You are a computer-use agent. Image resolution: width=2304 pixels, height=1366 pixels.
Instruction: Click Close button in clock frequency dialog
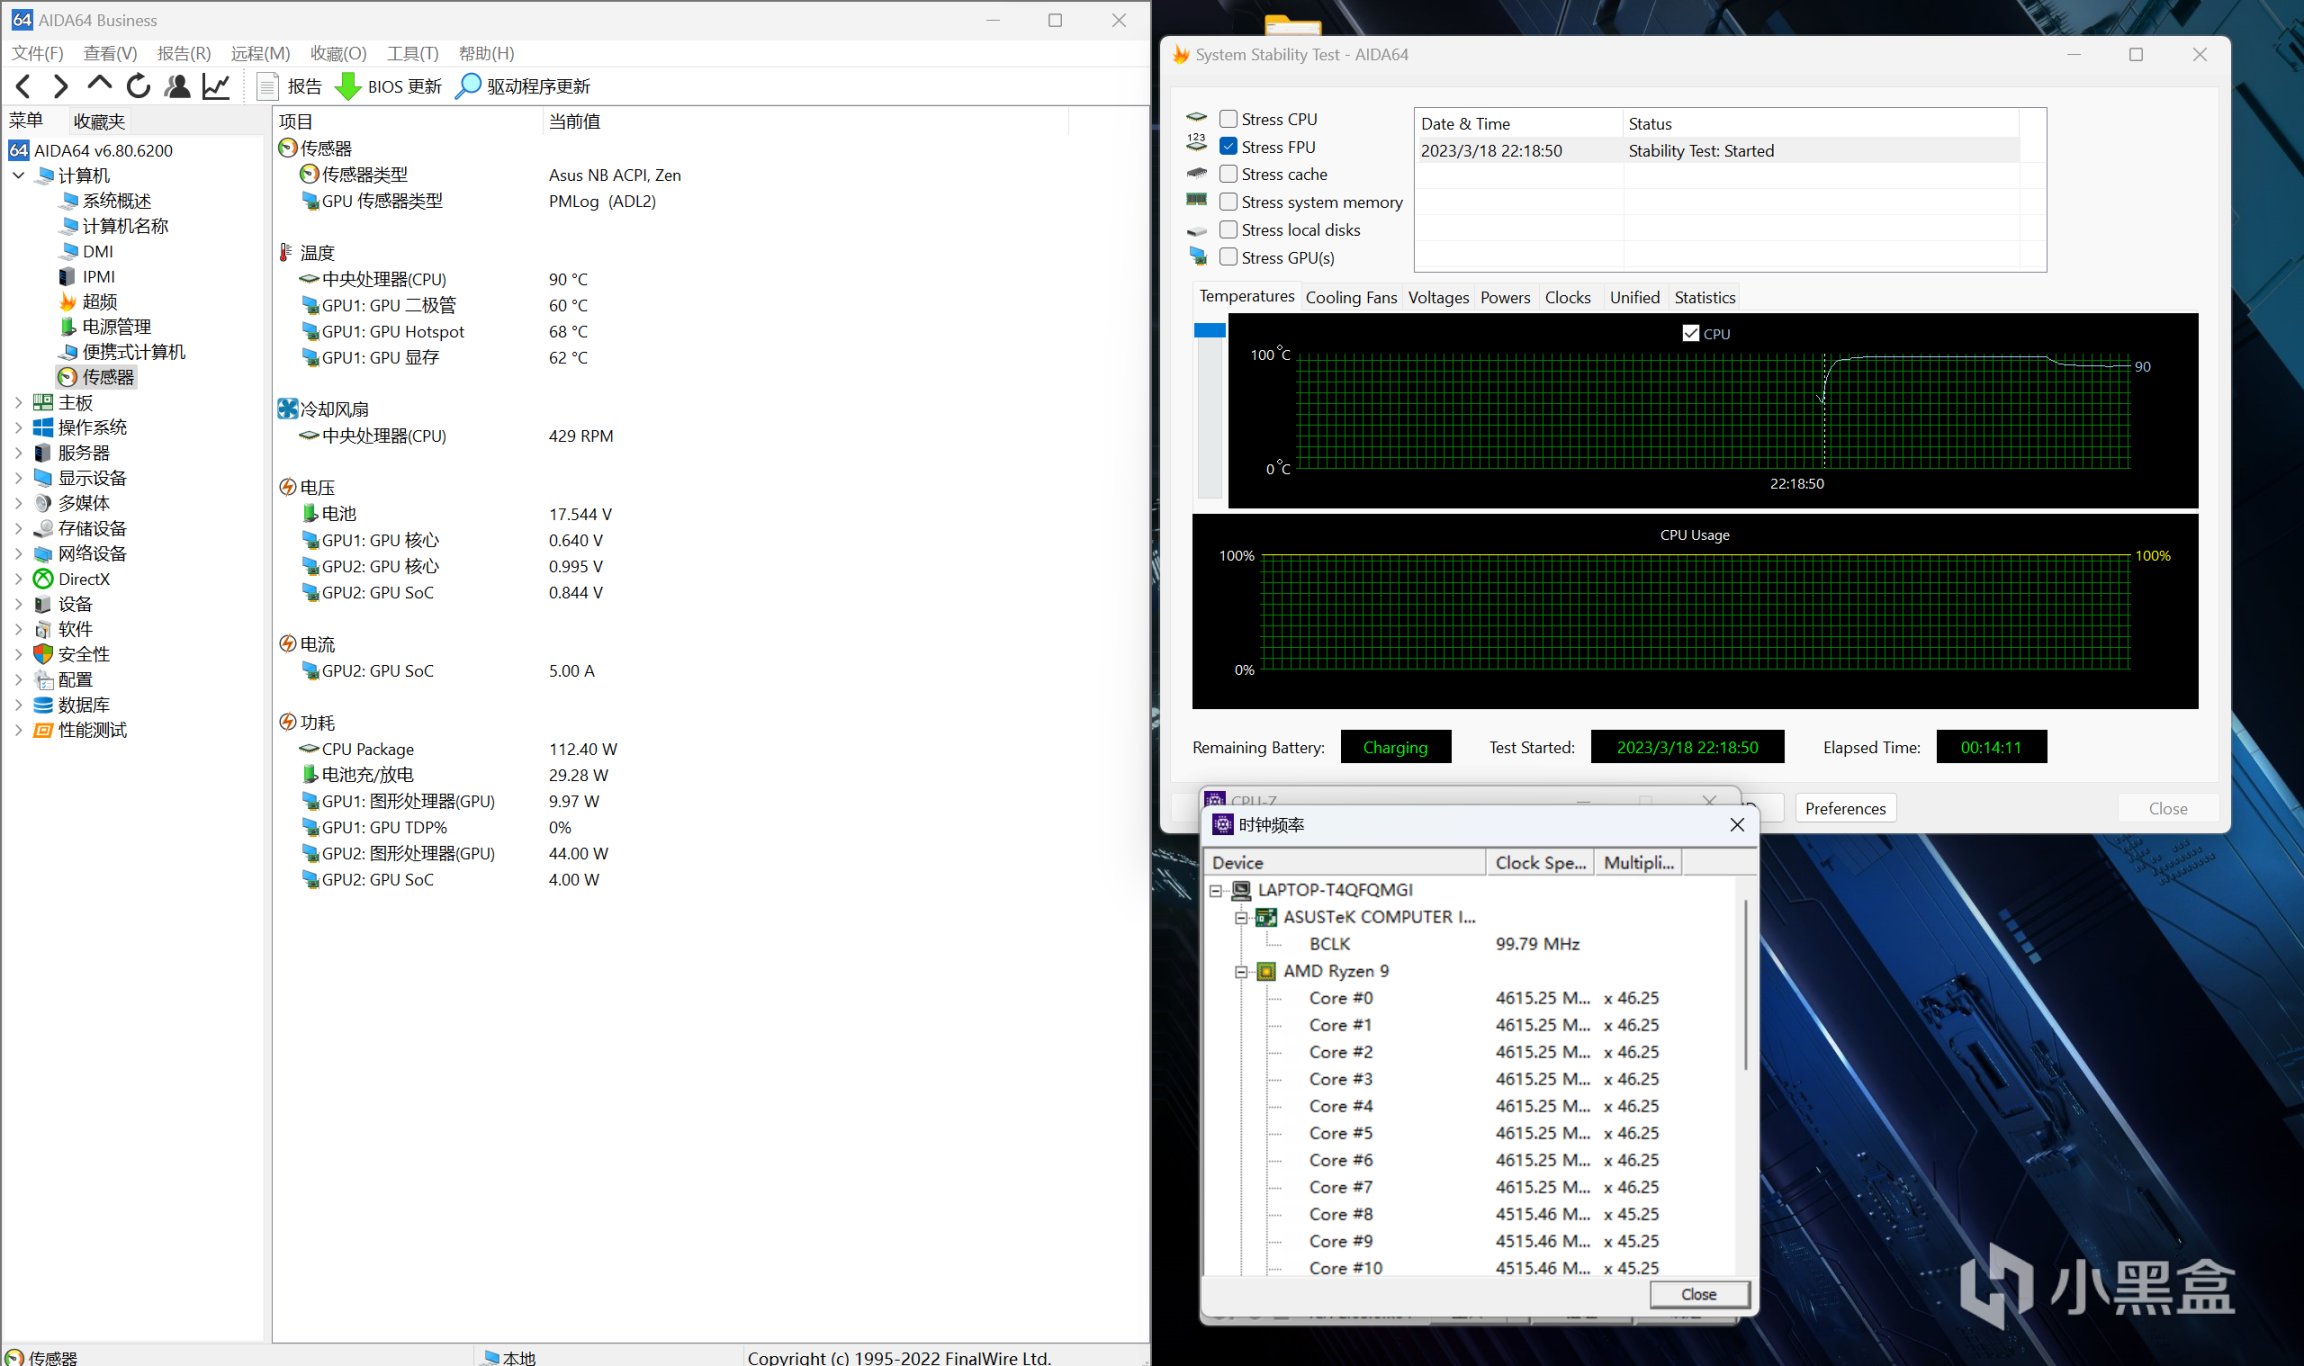coord(1699,1294)
